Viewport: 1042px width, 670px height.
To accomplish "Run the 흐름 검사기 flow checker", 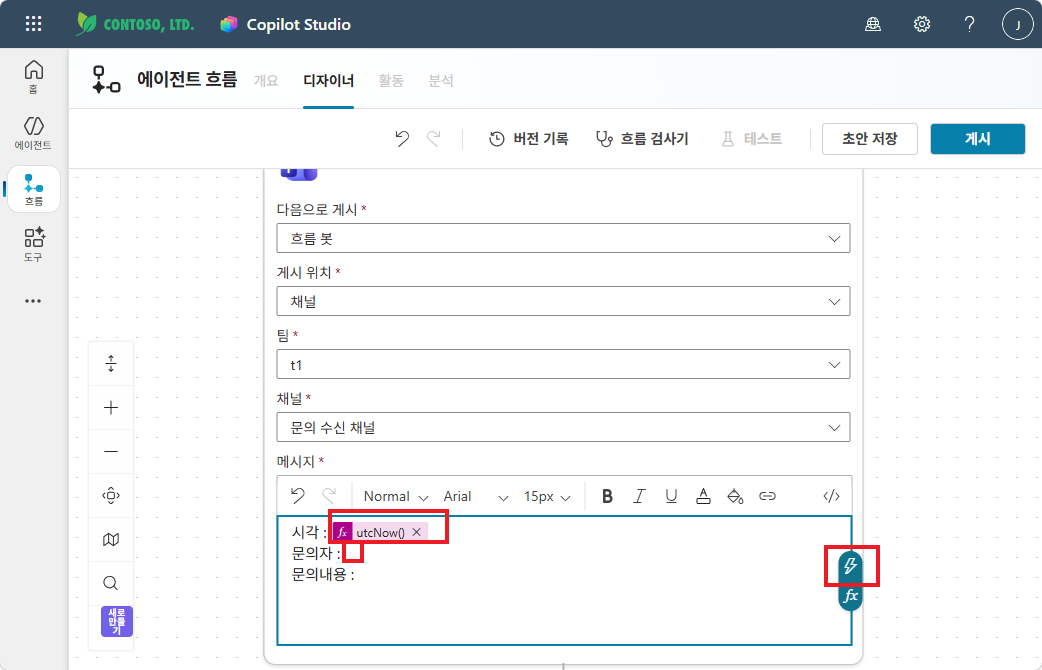I will coord(642,139).
